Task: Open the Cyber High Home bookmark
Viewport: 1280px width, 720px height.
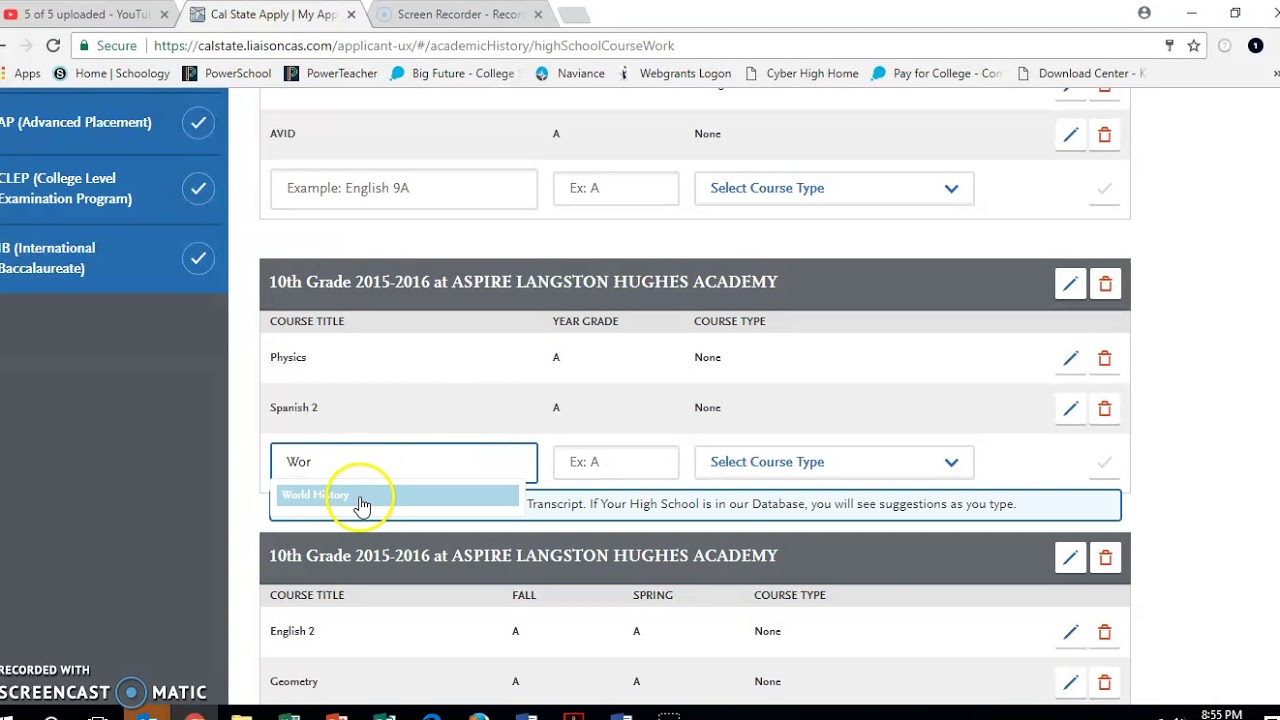Action: (801, 73)
